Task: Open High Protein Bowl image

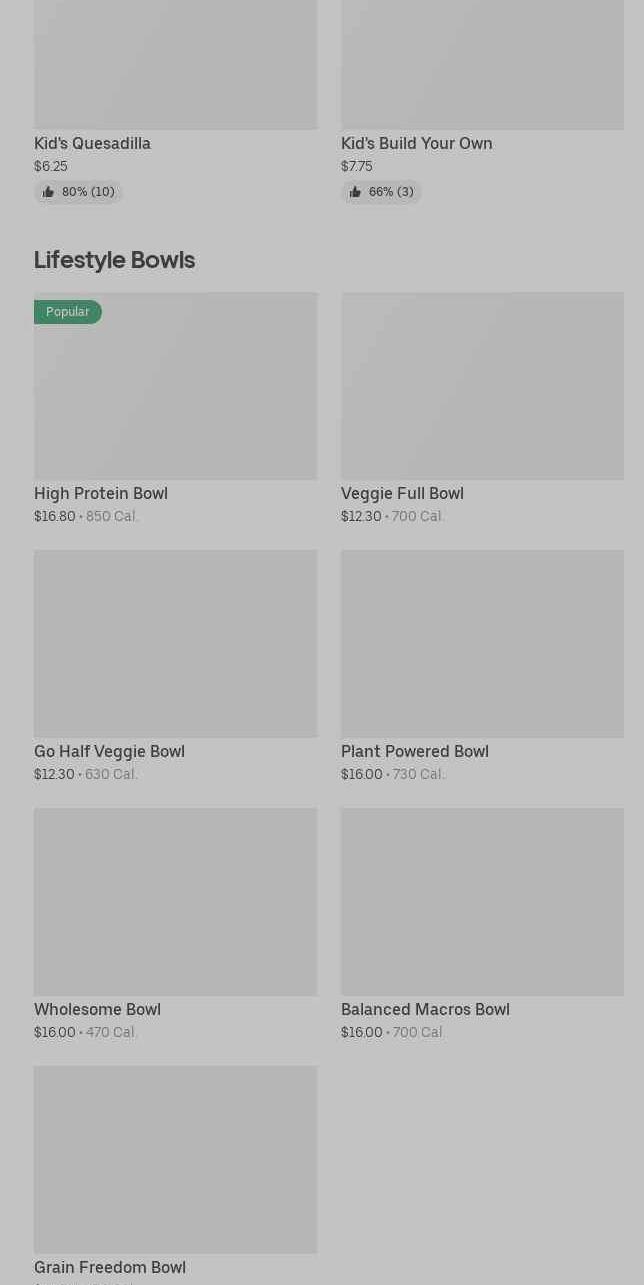Action: 175,386
